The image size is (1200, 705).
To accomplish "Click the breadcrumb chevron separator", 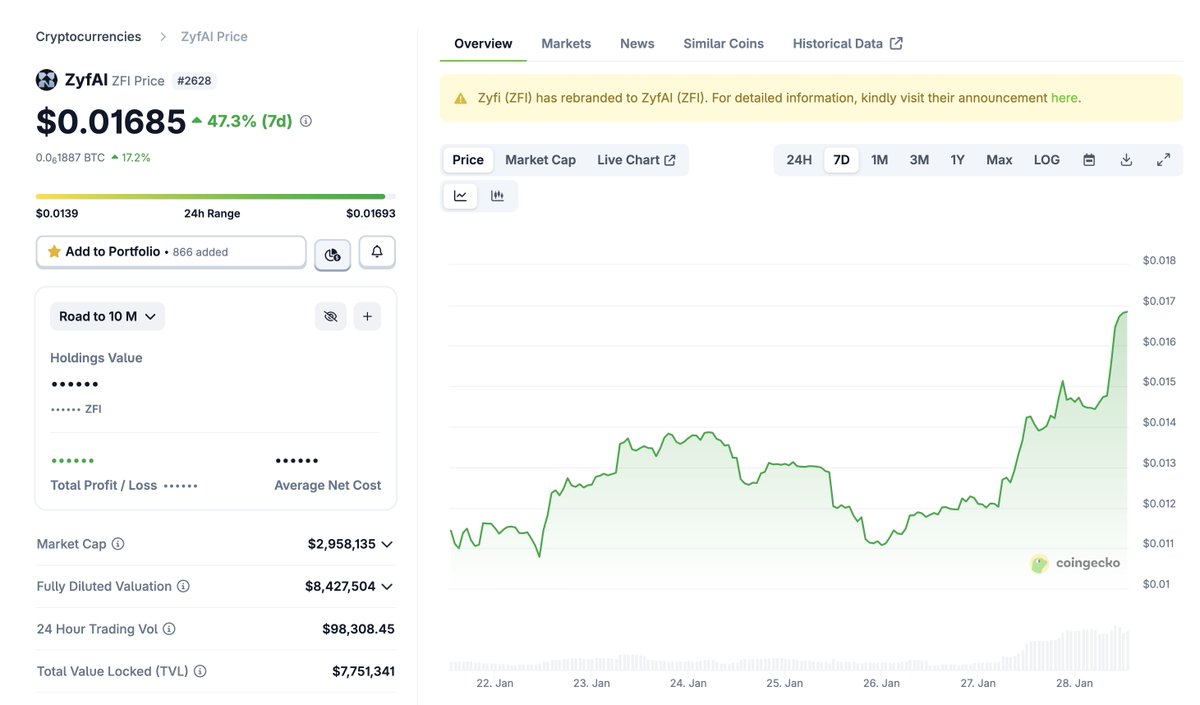I will click(x=163, y=37).
